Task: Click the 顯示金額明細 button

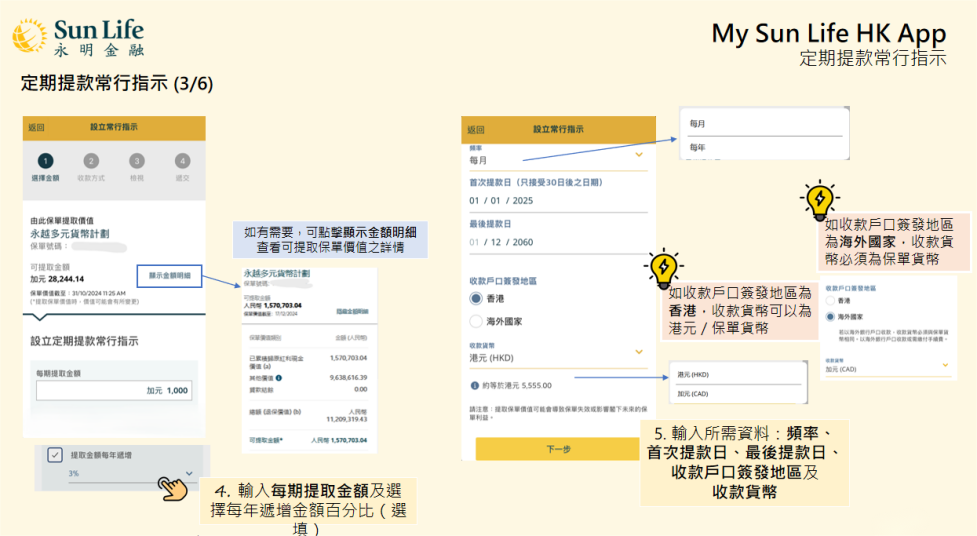Action: (169, 275)
